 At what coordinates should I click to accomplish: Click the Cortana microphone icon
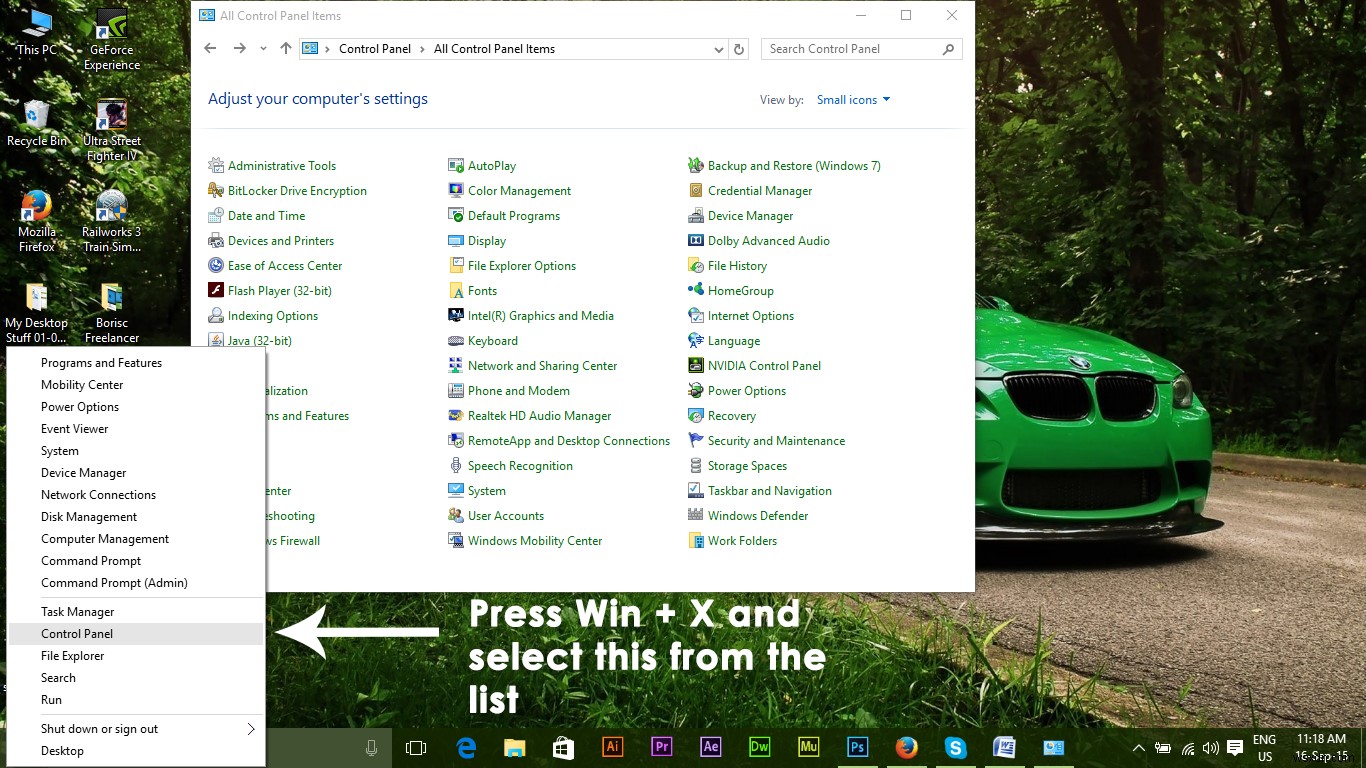pyautogui.click(x=371, y=747)
